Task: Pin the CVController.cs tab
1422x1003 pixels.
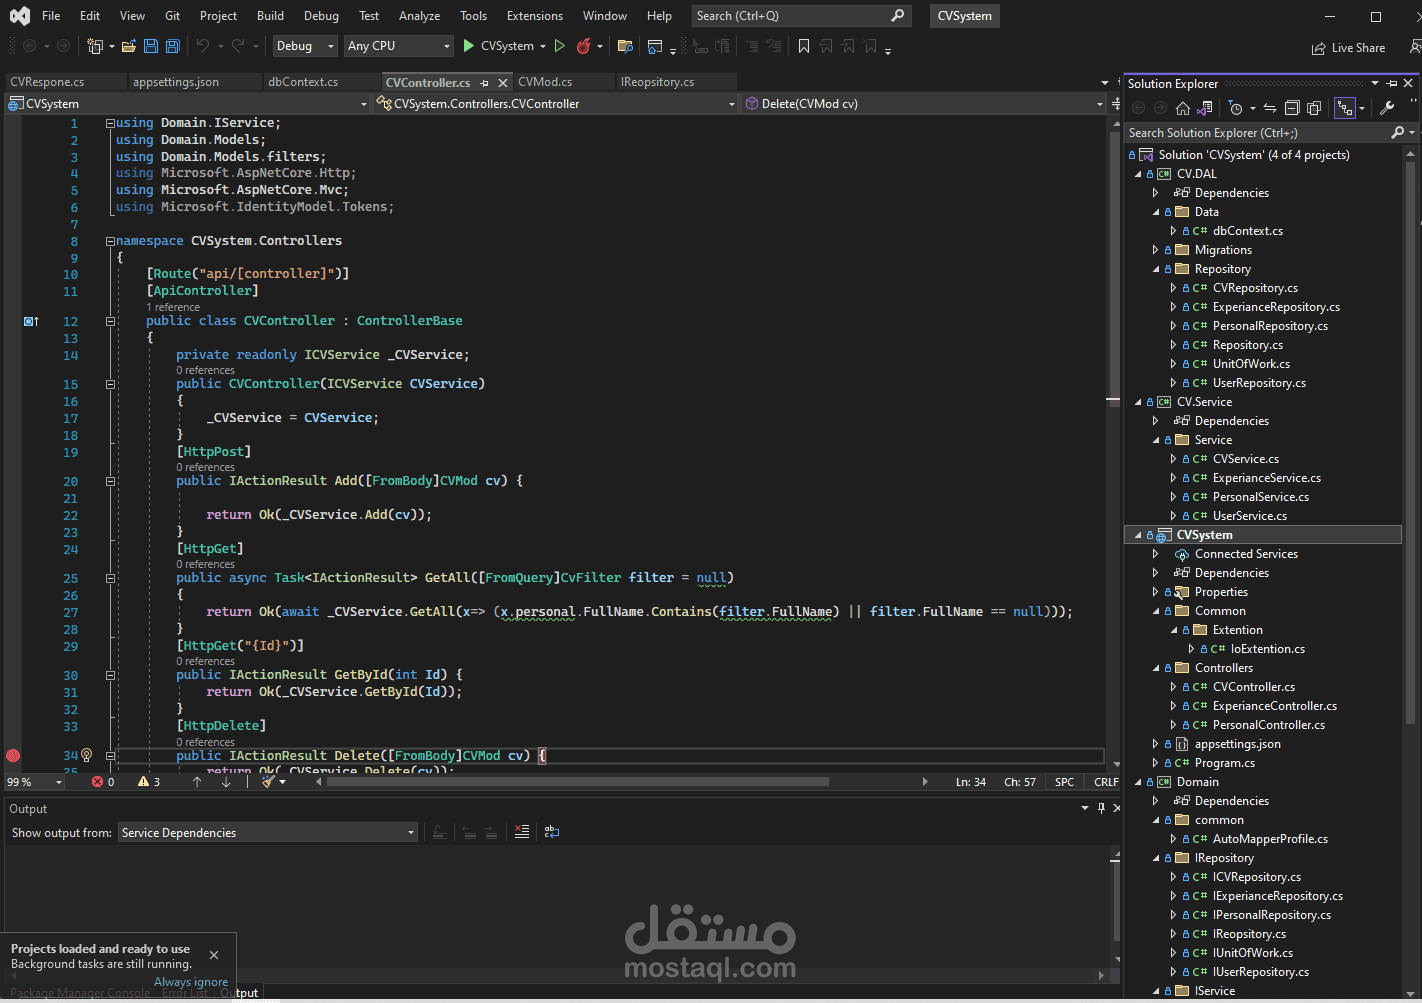Action: [485, 83]
